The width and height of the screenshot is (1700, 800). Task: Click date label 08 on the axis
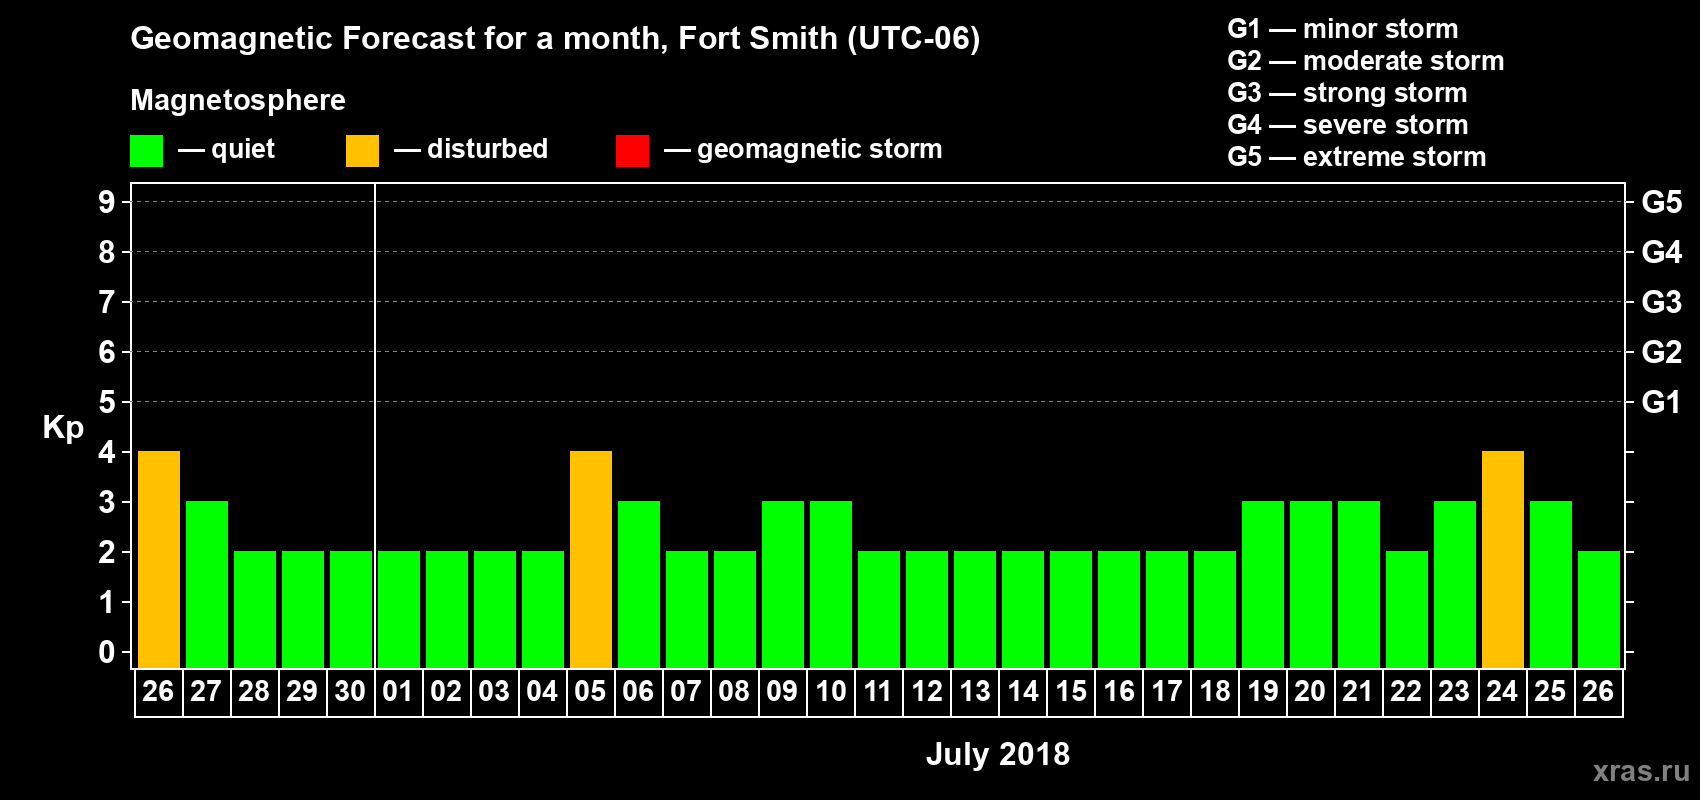click(x=734, y=691)
